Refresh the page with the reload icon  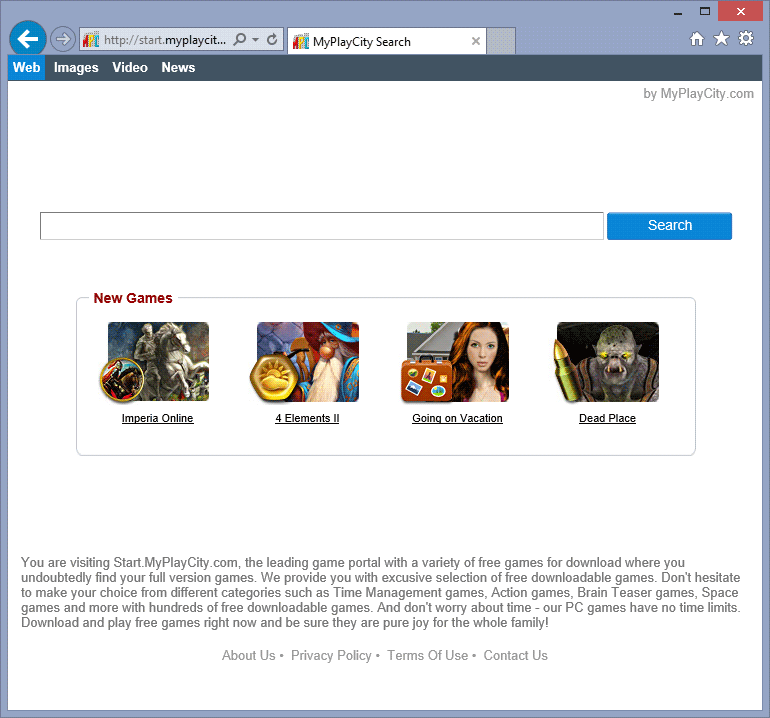(272, 39)
